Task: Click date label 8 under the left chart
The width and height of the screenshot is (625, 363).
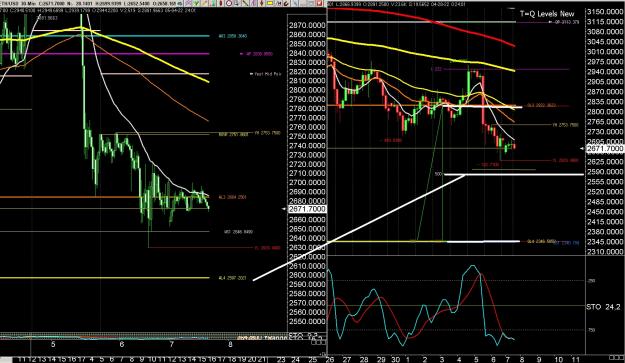Action: coord(230,344)
